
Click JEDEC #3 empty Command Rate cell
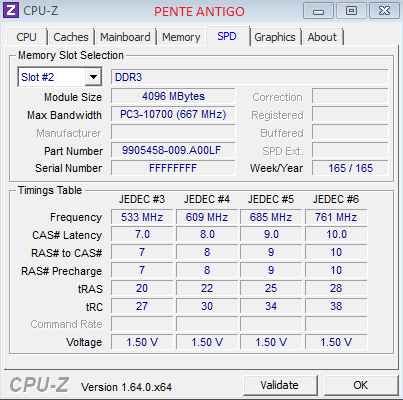click(x=142, y=324)
